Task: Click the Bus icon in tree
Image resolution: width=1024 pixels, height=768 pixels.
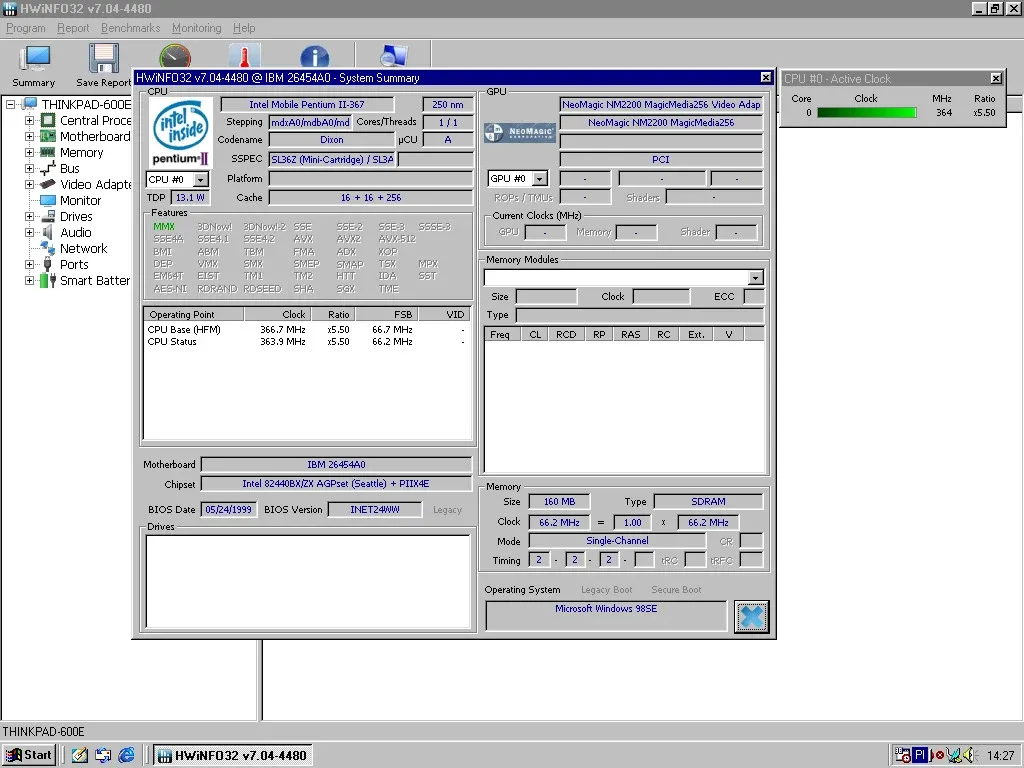Action: pos(48,168)
